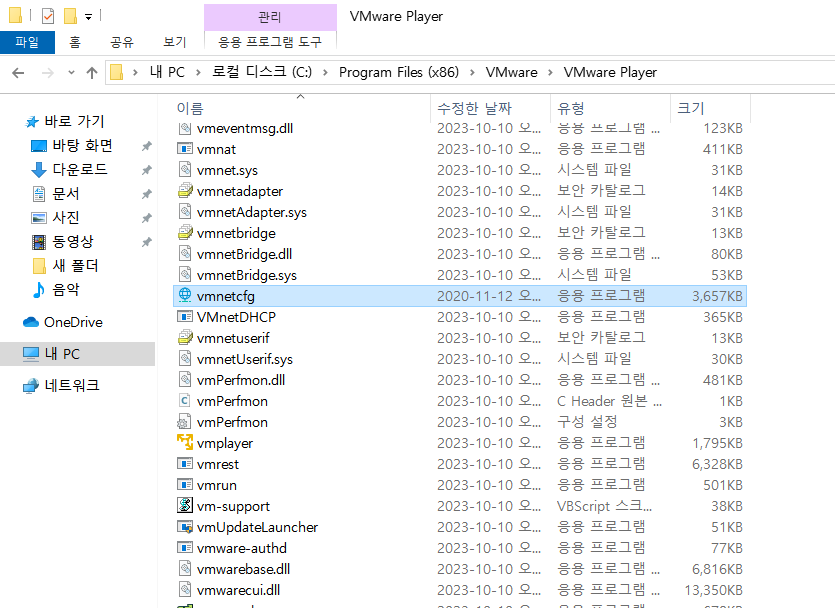Select 바로 가기 quick access header
The image size is (835, 608).
(64, 121)
